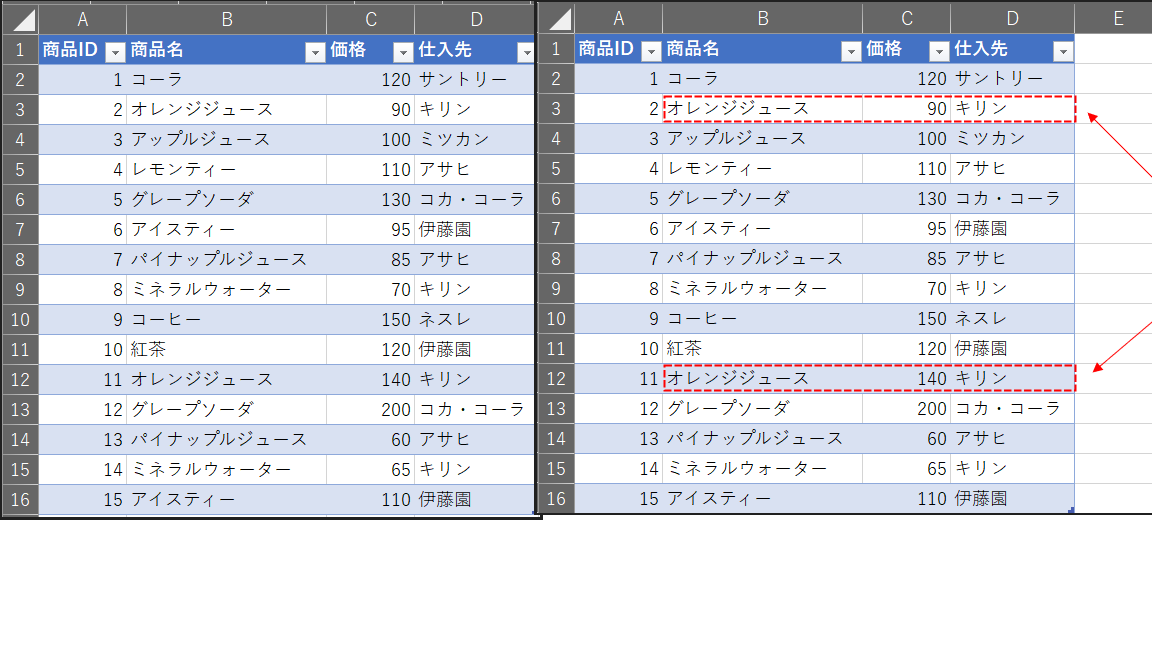Open 商品ID filter dropdown in left table
This screenshot has width=1152, height=648.
115,52
